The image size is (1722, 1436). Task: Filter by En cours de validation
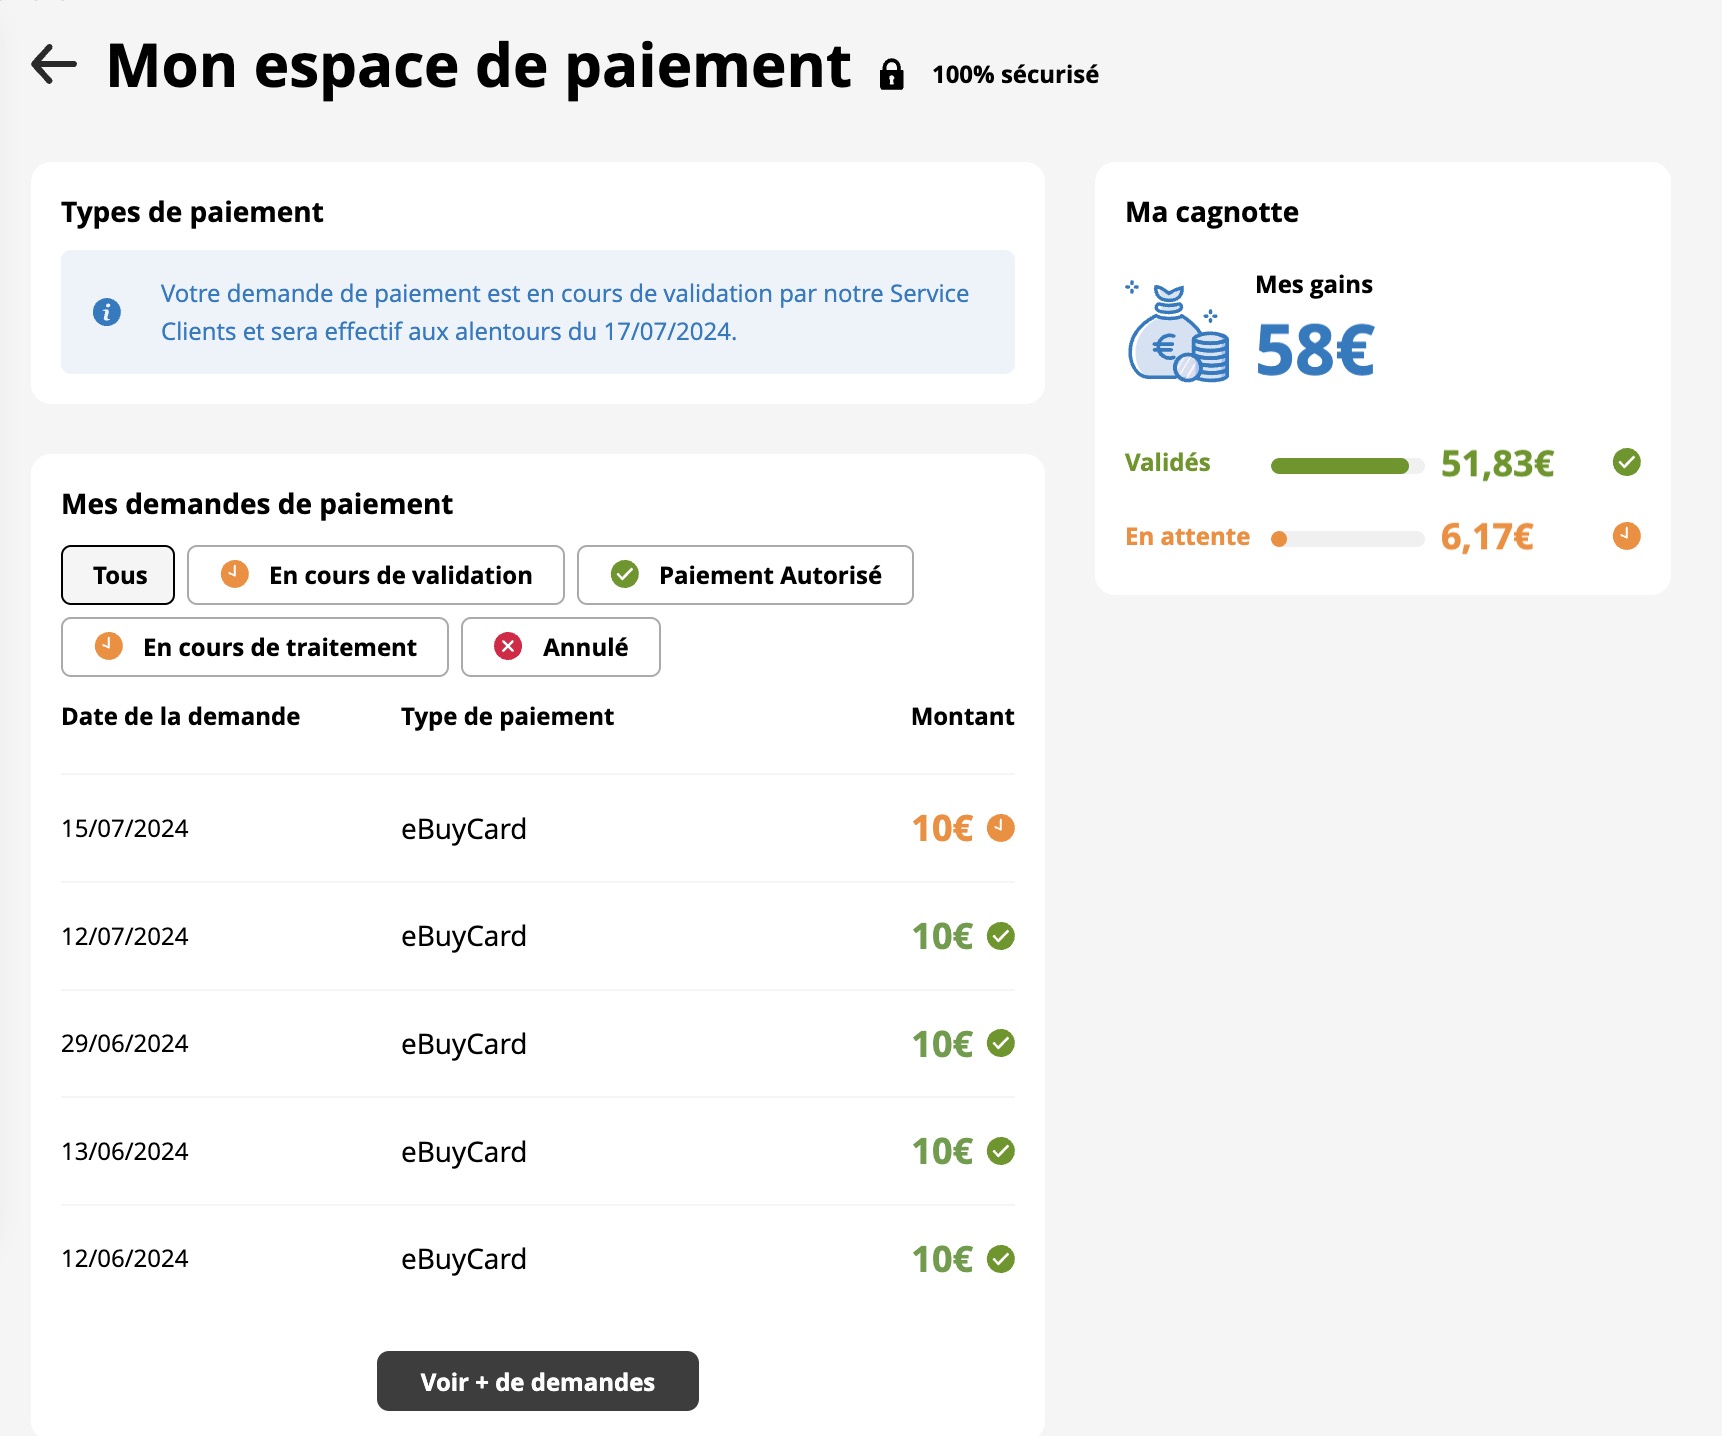pos(375,575)
